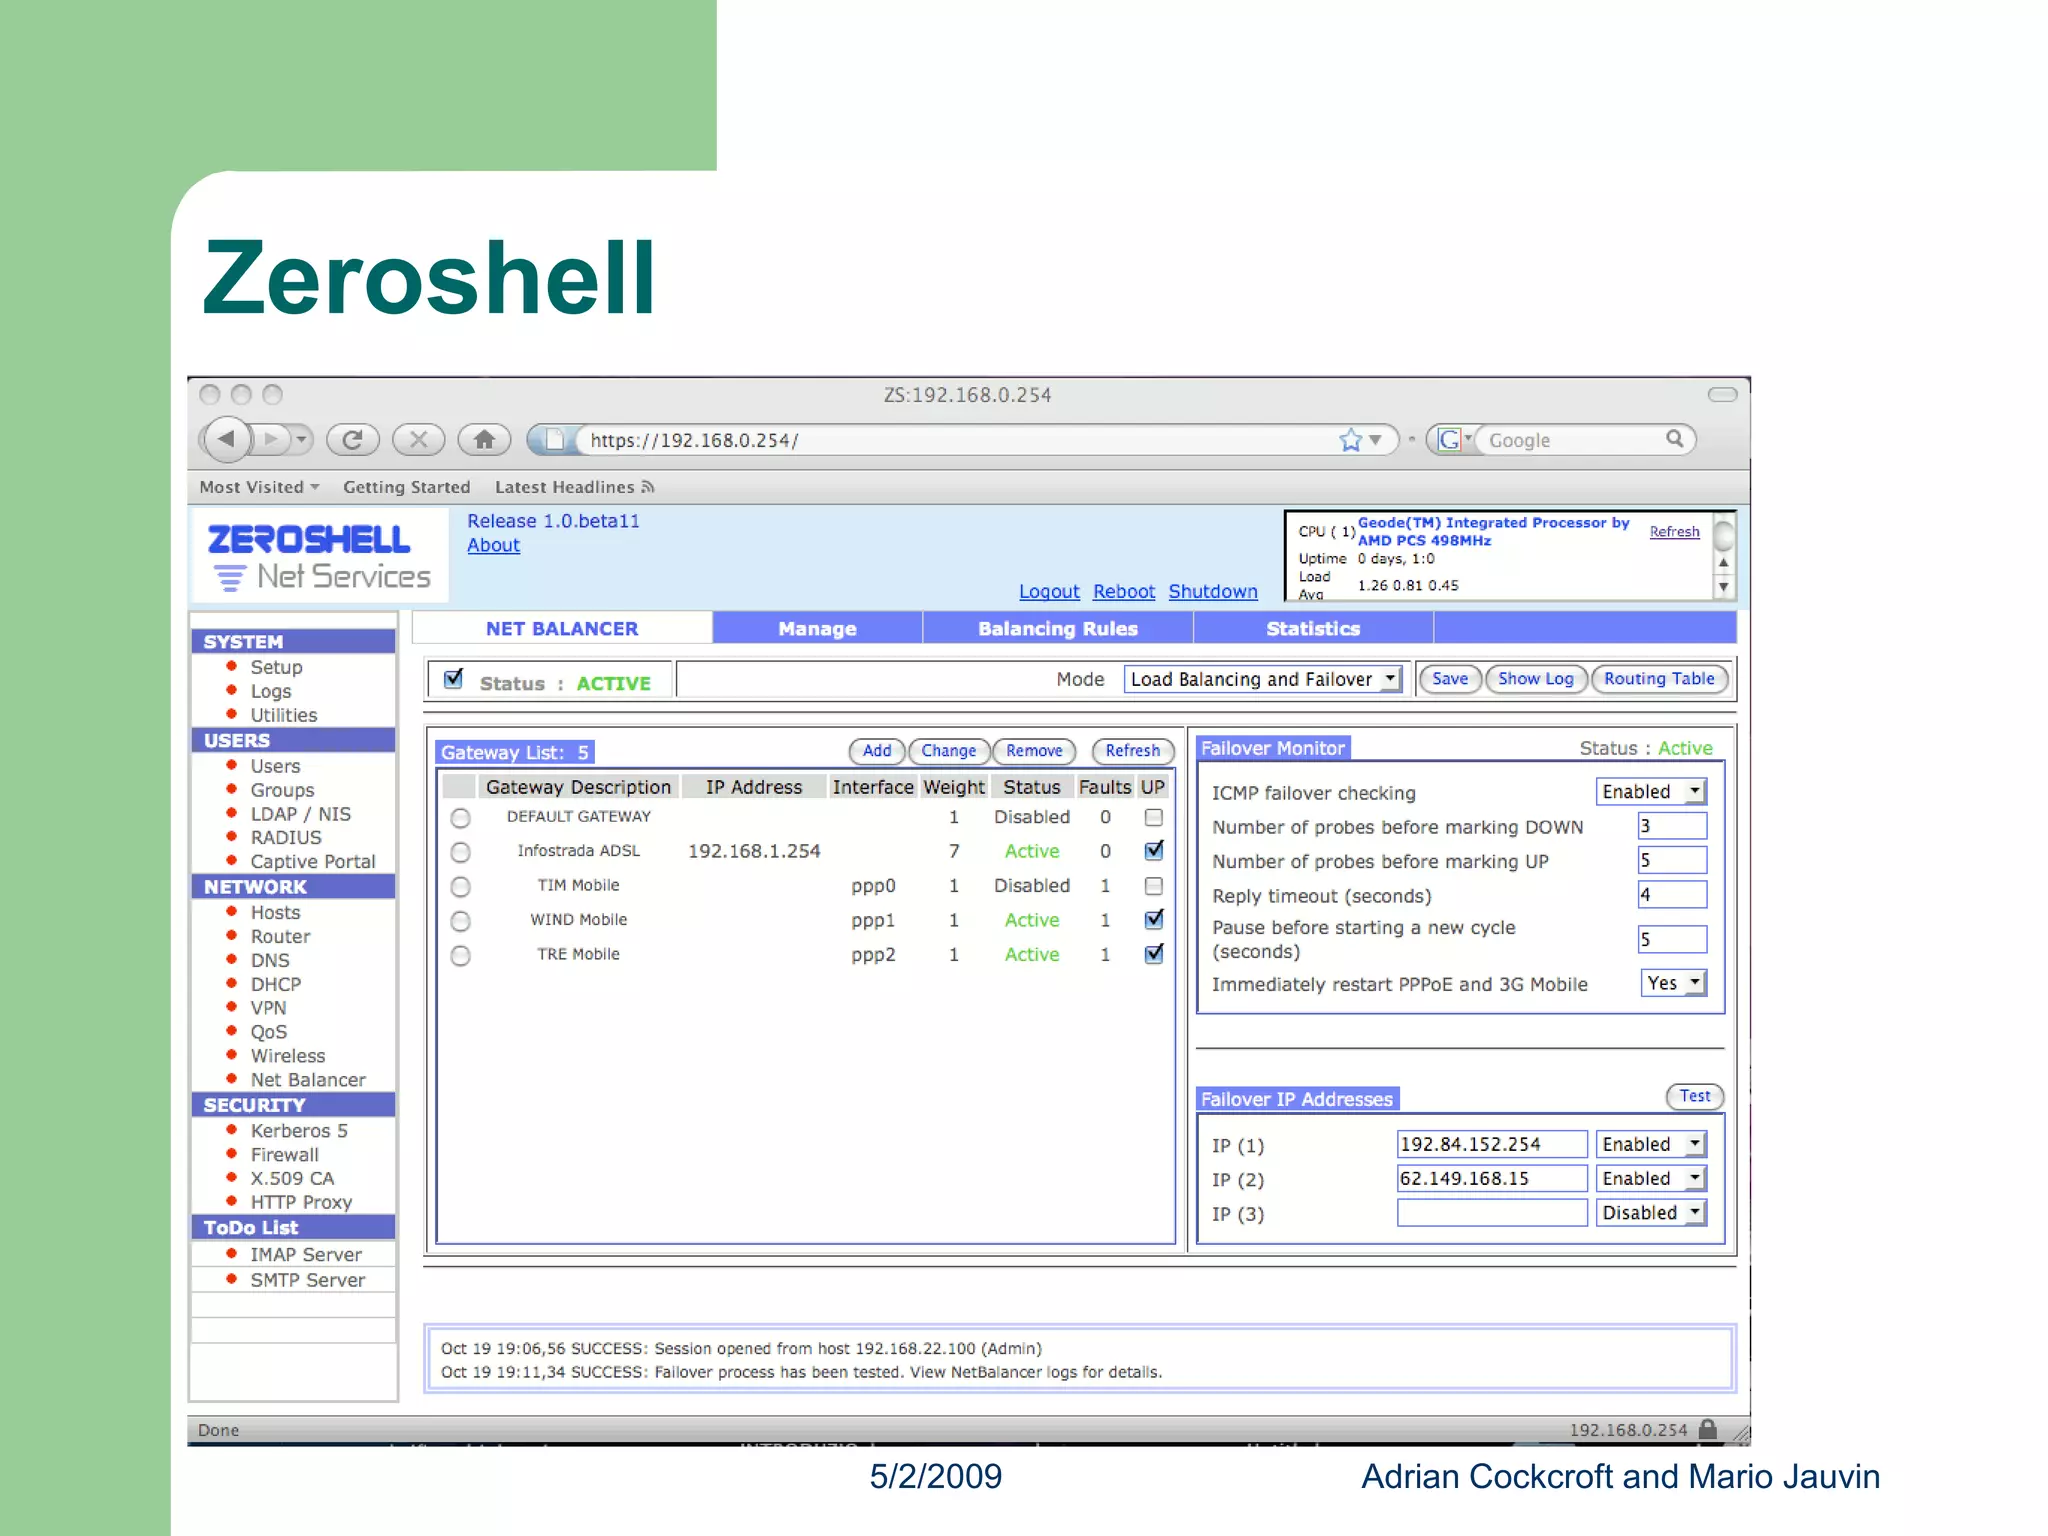Click the Save button
2048x1536 pixels.
1450,679
